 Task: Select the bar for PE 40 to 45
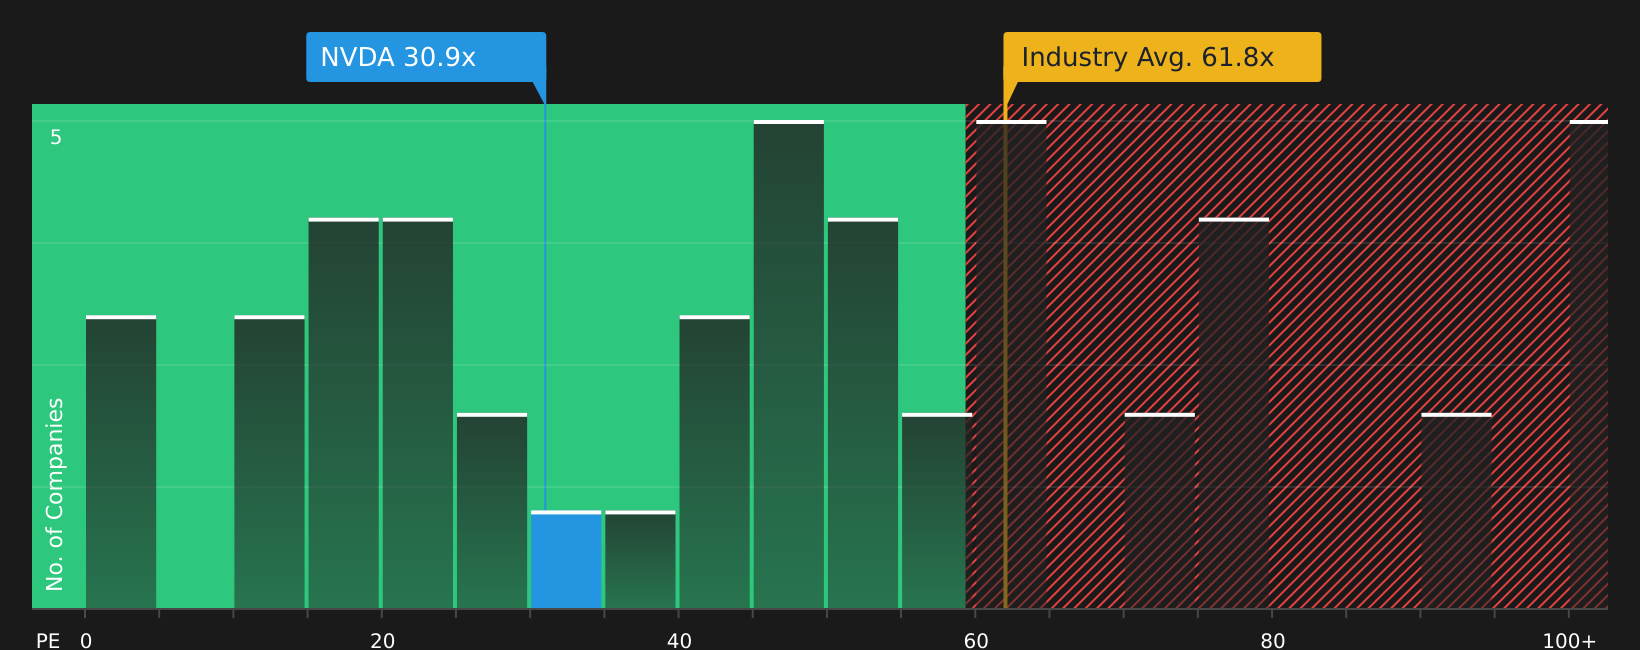click(x=715, y=462)
